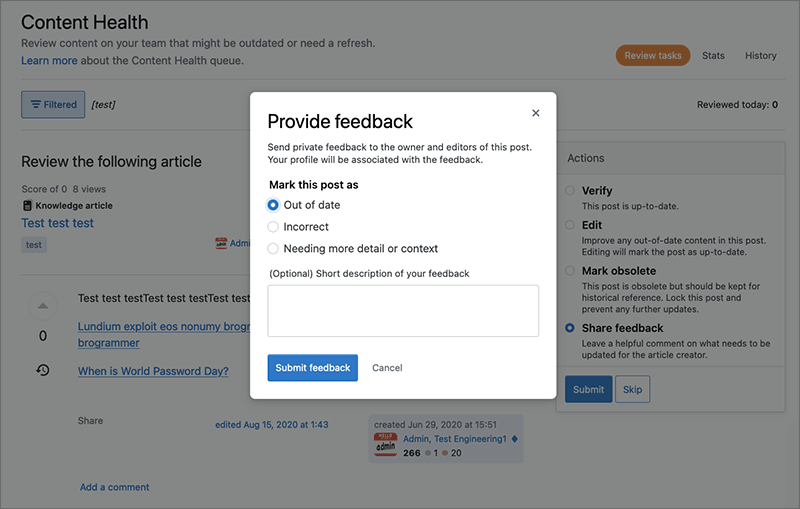Click the Knowledge article icon

pyautogui.click(x=27, y=206)
